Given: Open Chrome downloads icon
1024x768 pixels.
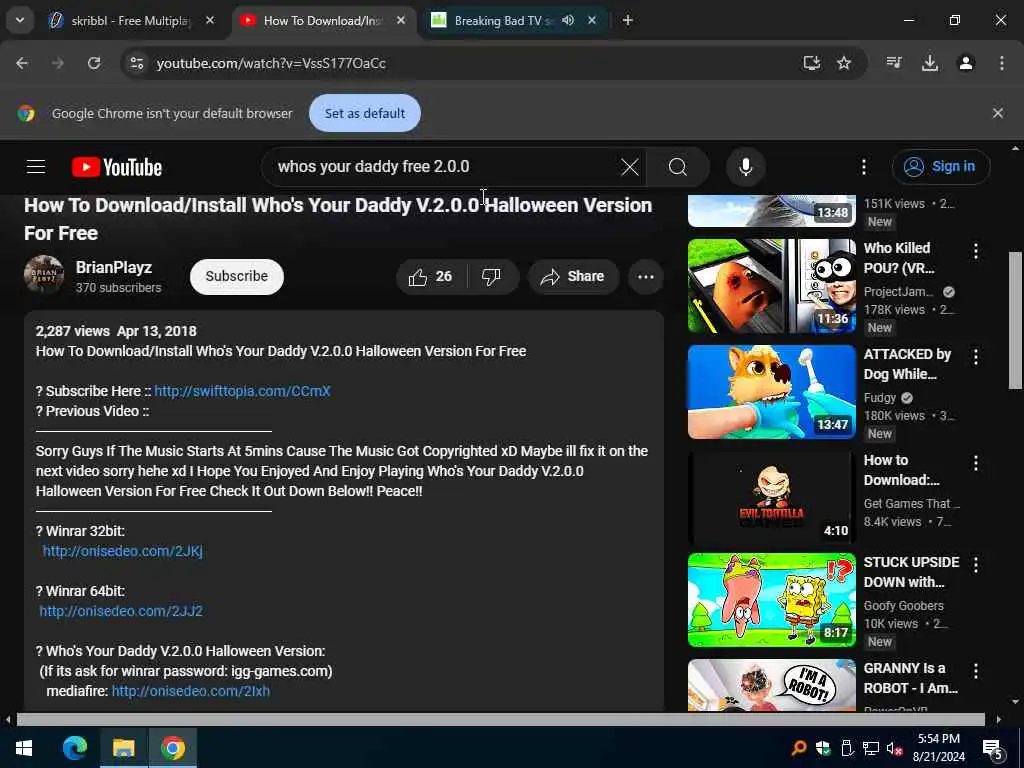Looking at the screenshot, I should tap(930, 63).
